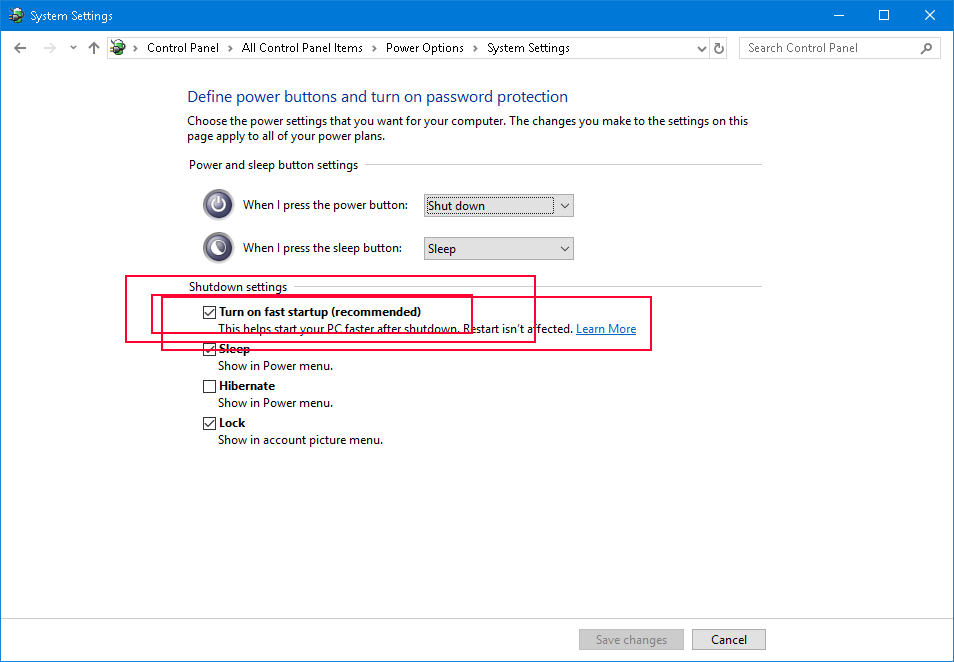Click the power button icon

218,204
